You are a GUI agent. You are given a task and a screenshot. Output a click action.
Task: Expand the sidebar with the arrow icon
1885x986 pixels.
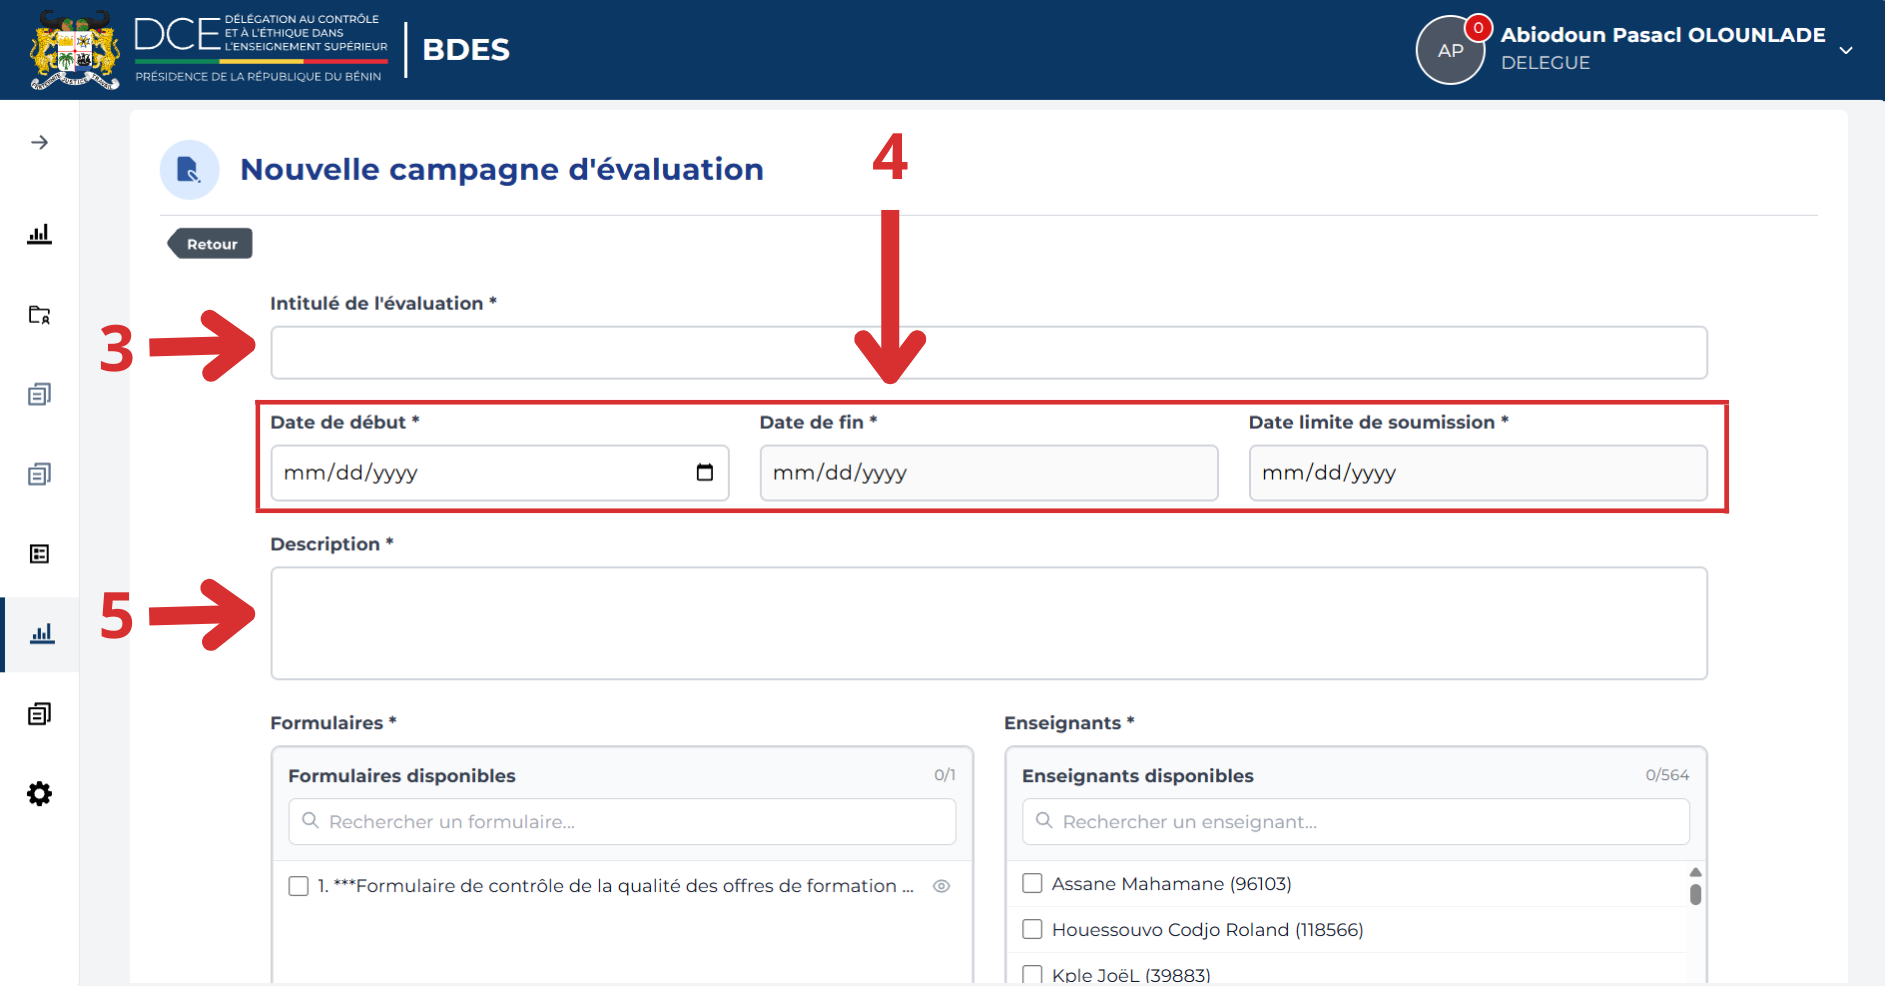click(39, 143)
